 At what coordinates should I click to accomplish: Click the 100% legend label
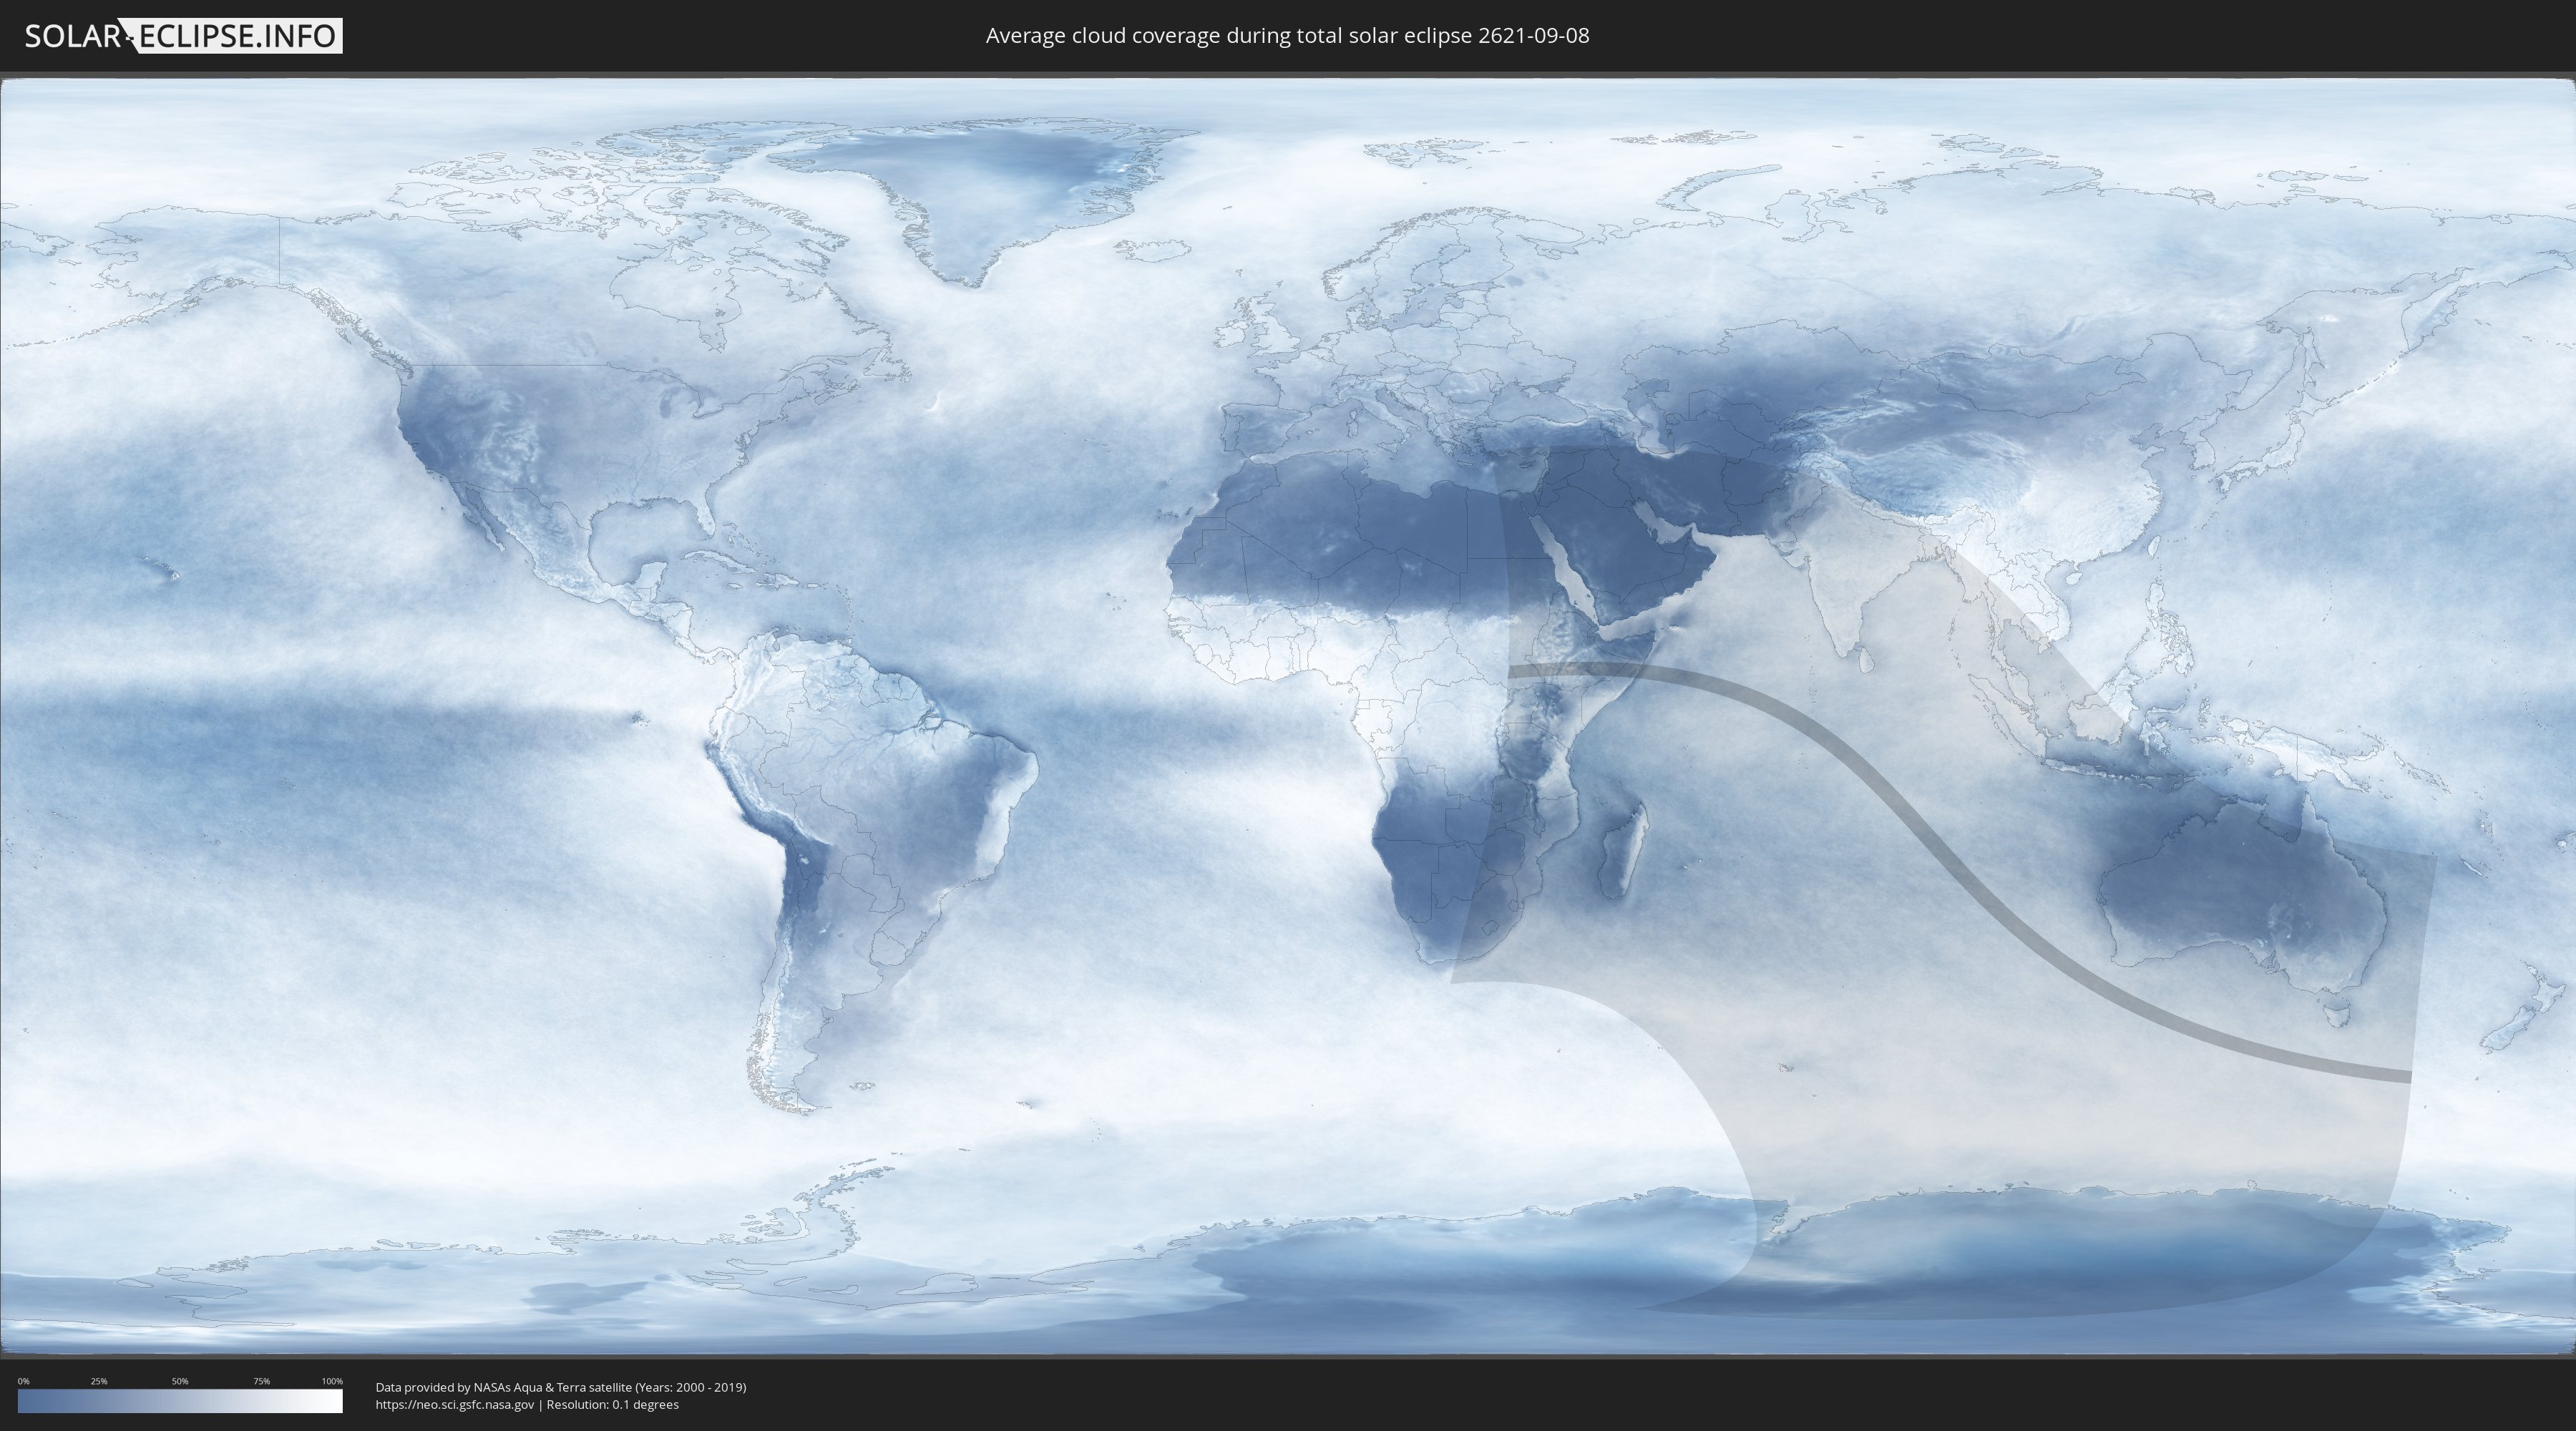pos(332,1381)
